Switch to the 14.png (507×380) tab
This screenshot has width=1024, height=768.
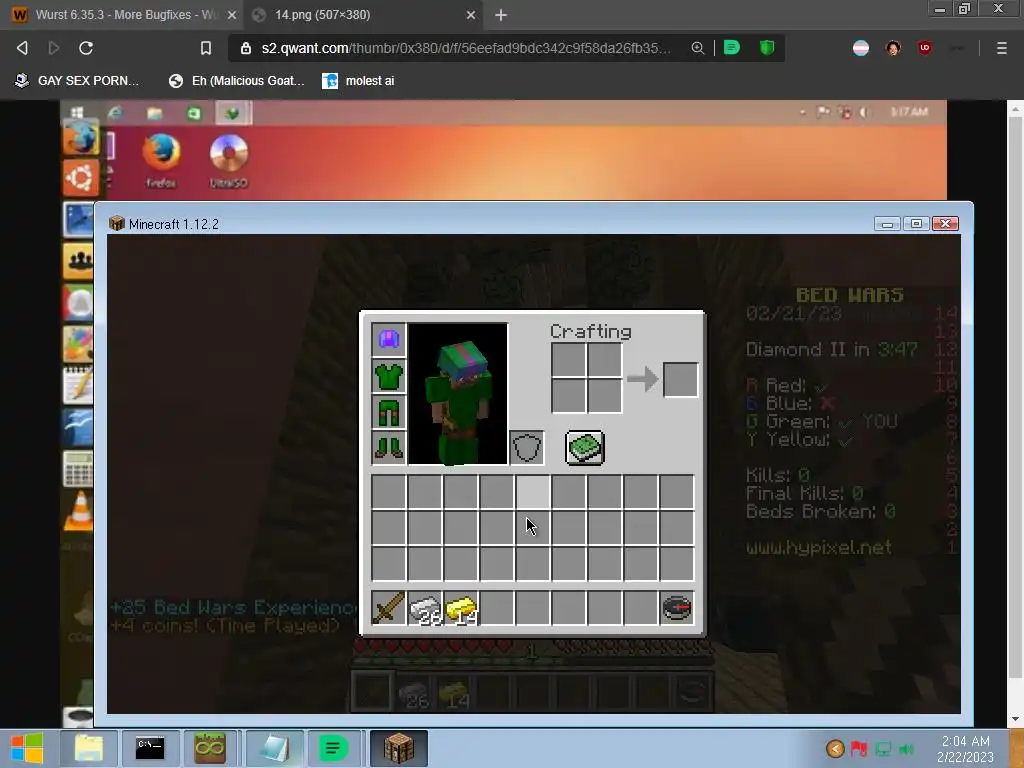363,14
